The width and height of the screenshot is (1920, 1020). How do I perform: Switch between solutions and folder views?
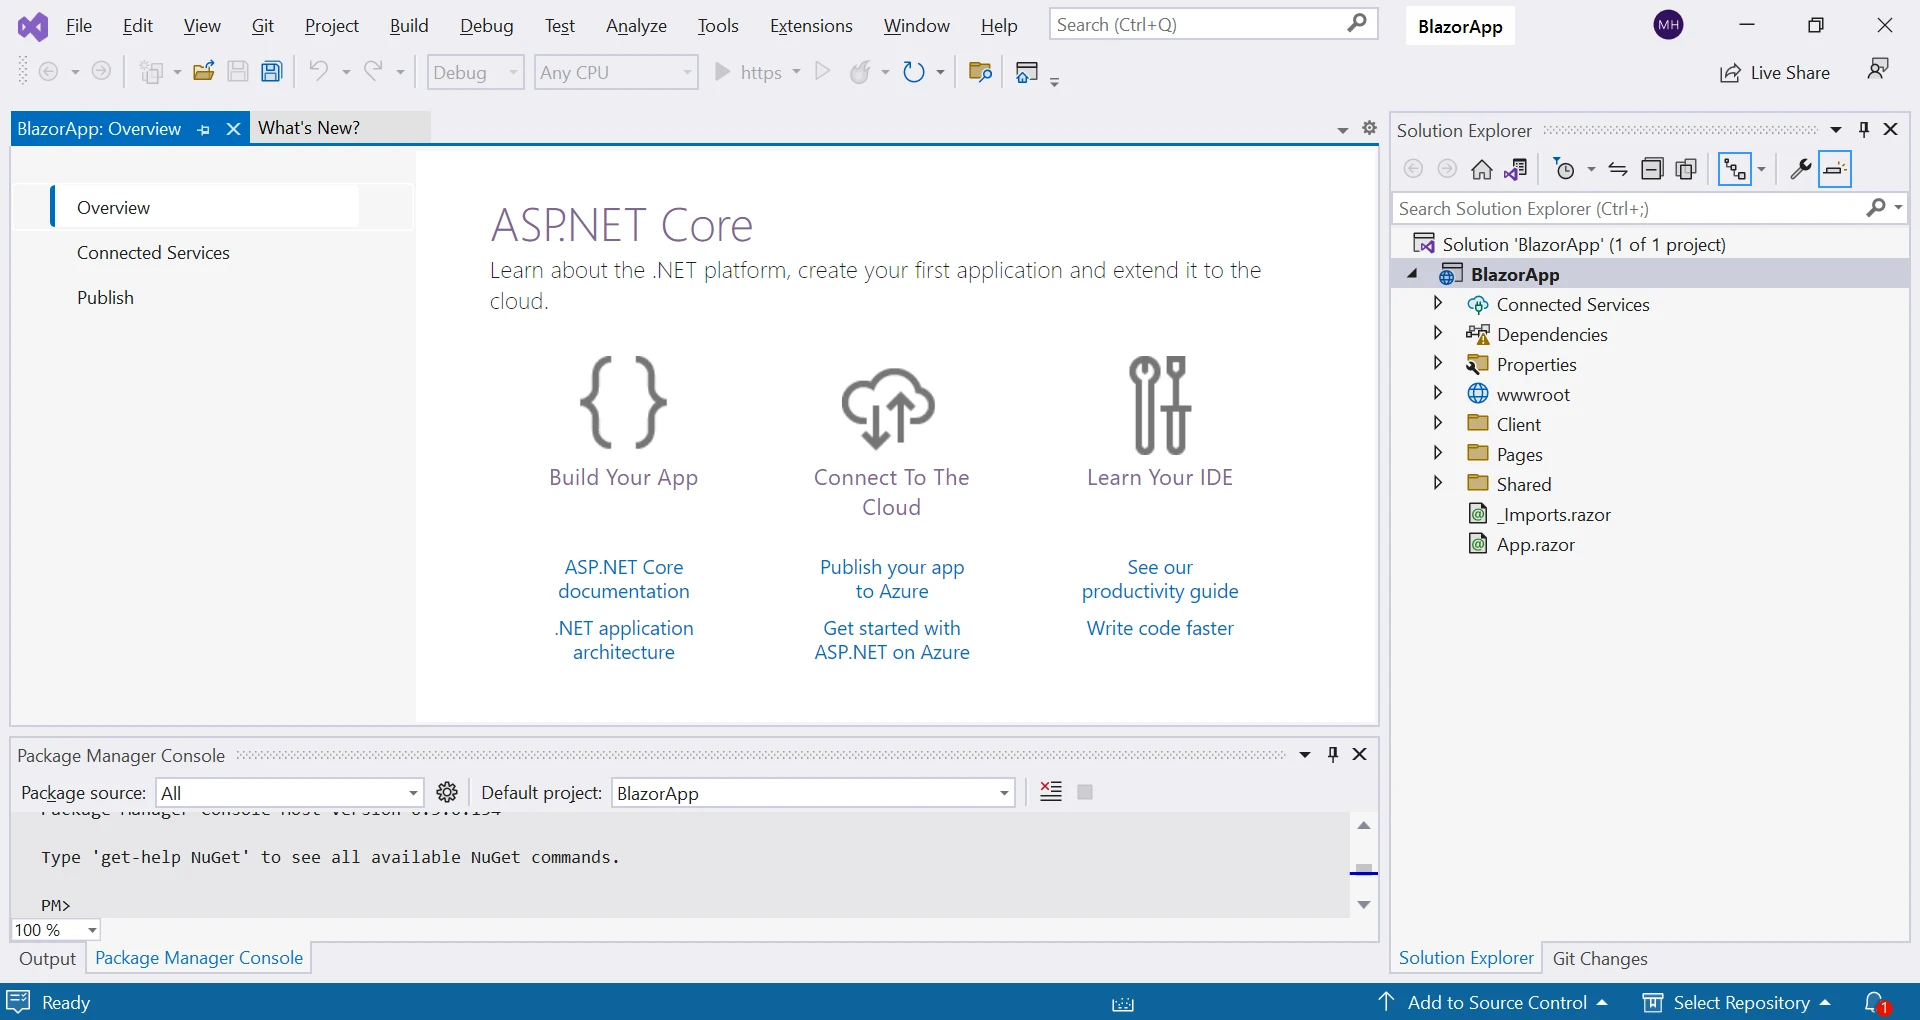point(1515,170)
